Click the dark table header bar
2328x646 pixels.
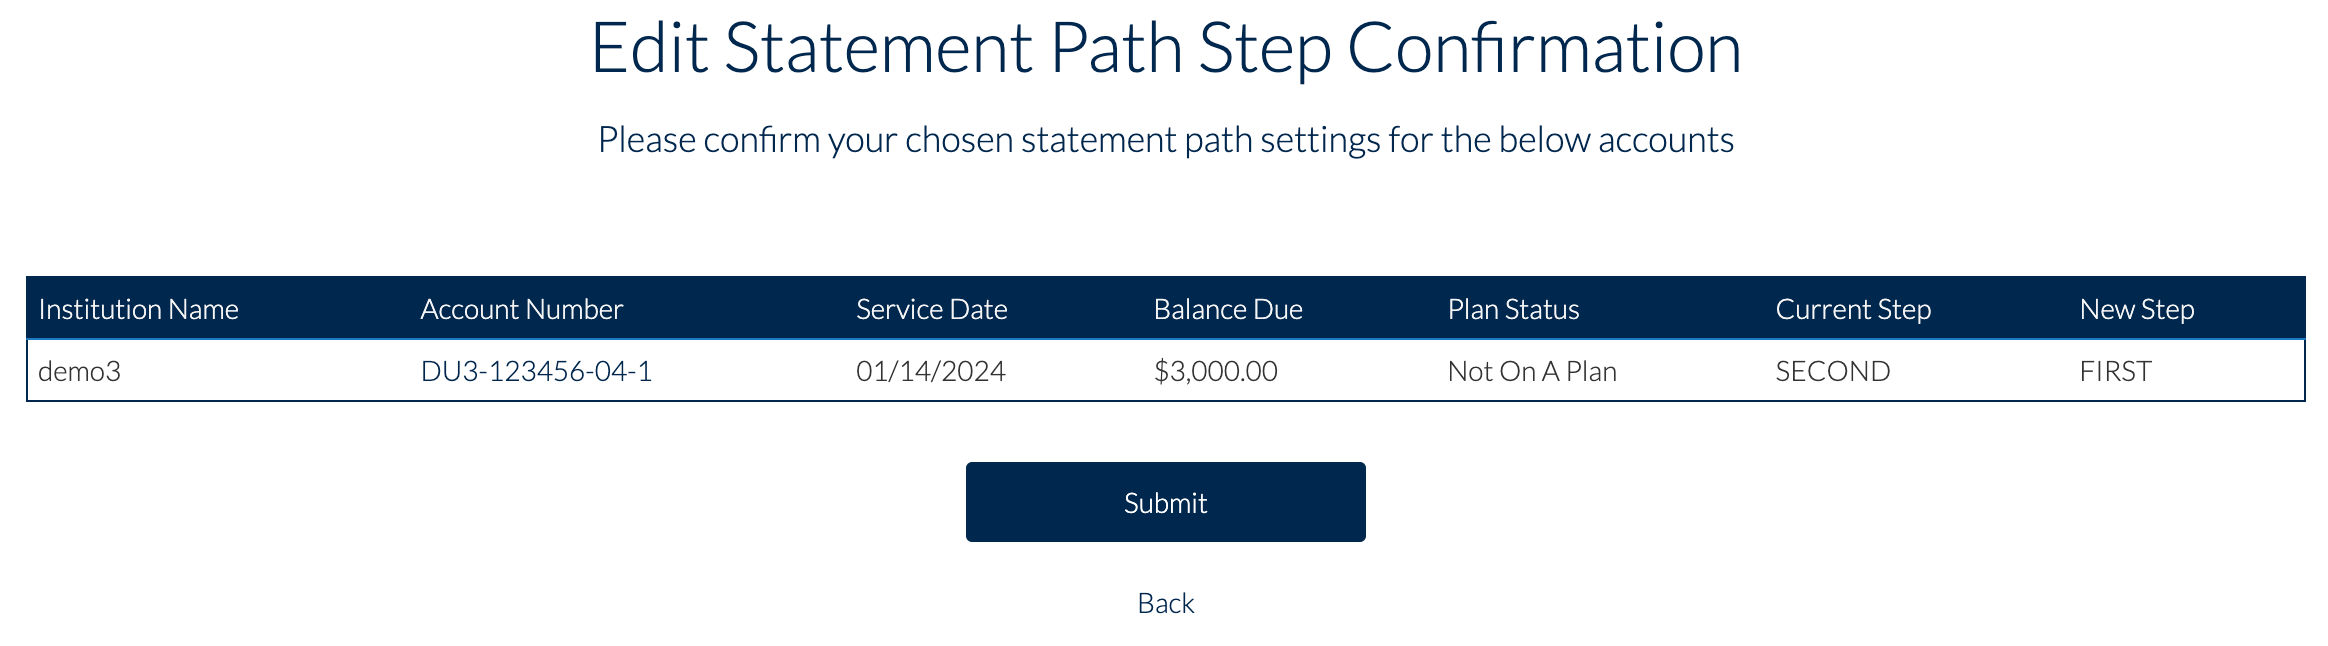point(1164,309)
